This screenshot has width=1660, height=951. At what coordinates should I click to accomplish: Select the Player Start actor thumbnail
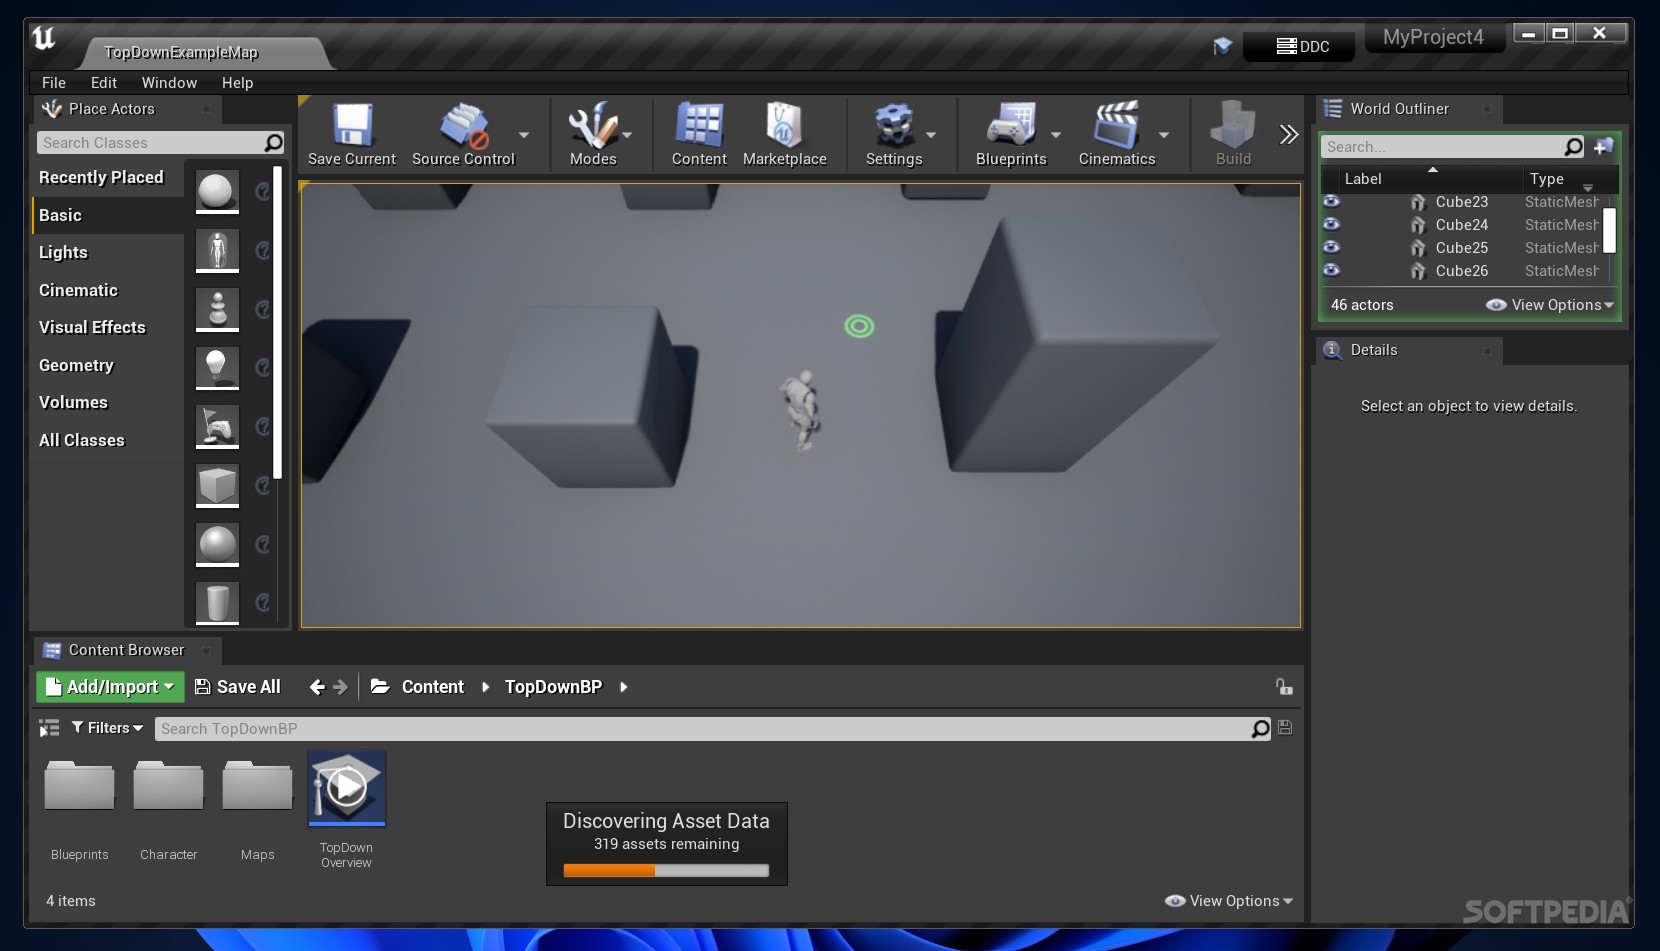(217, 427)
